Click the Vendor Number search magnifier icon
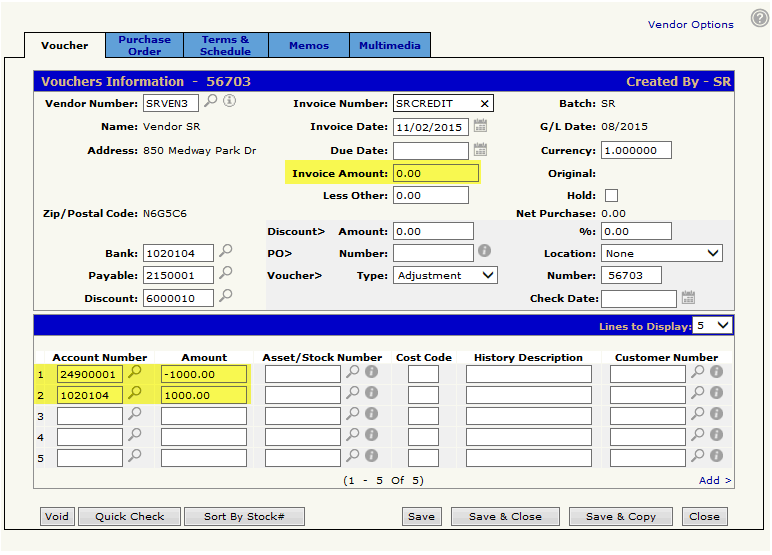 coord(210,102)
